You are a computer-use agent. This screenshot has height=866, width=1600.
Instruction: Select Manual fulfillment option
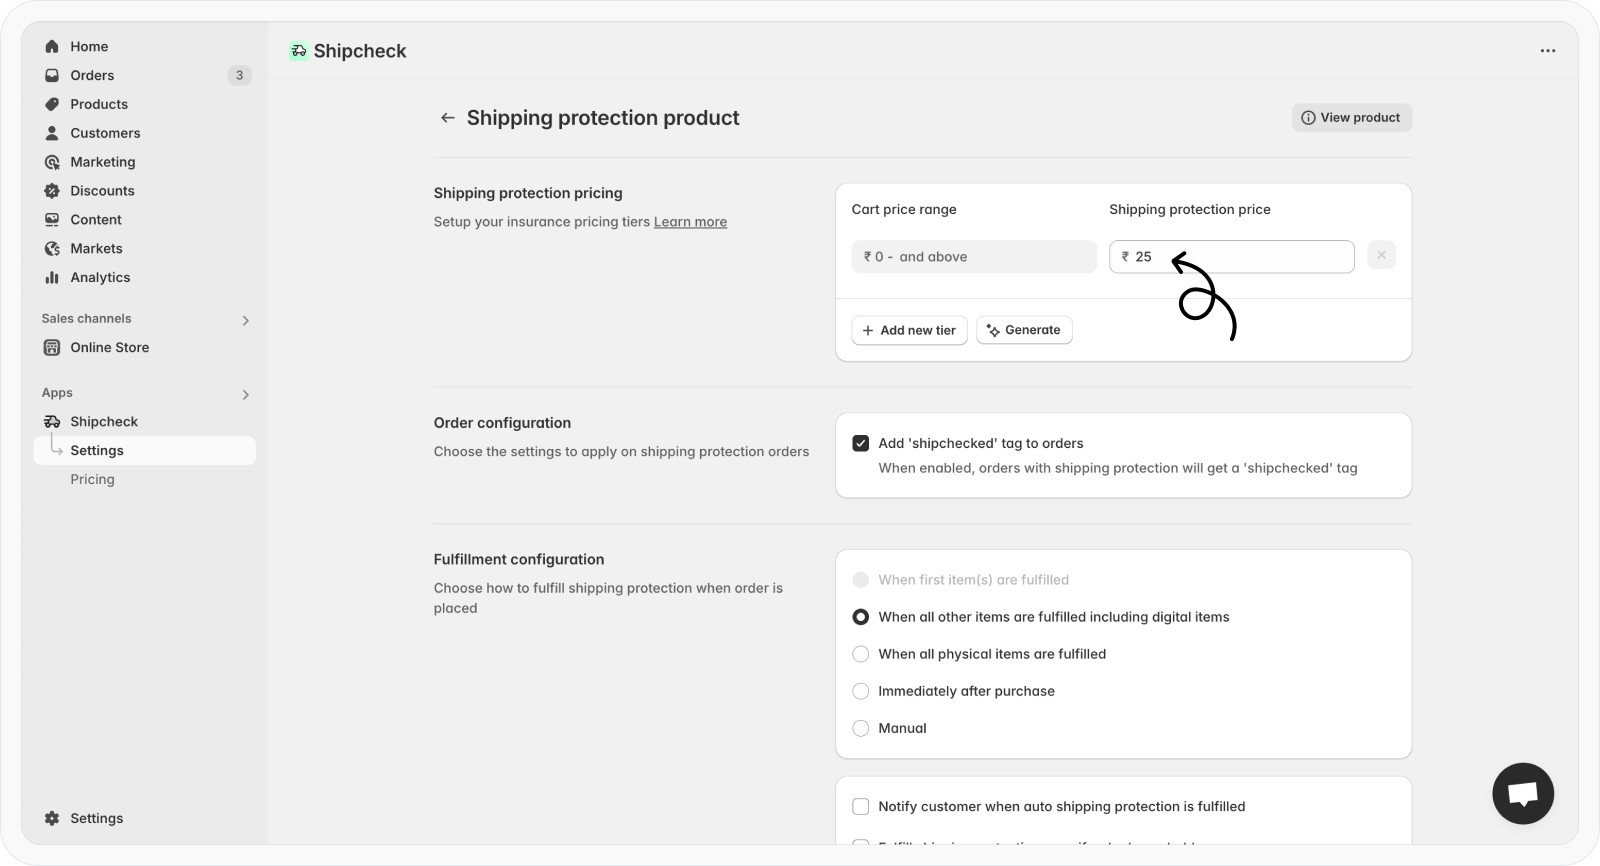pos(860,728)
